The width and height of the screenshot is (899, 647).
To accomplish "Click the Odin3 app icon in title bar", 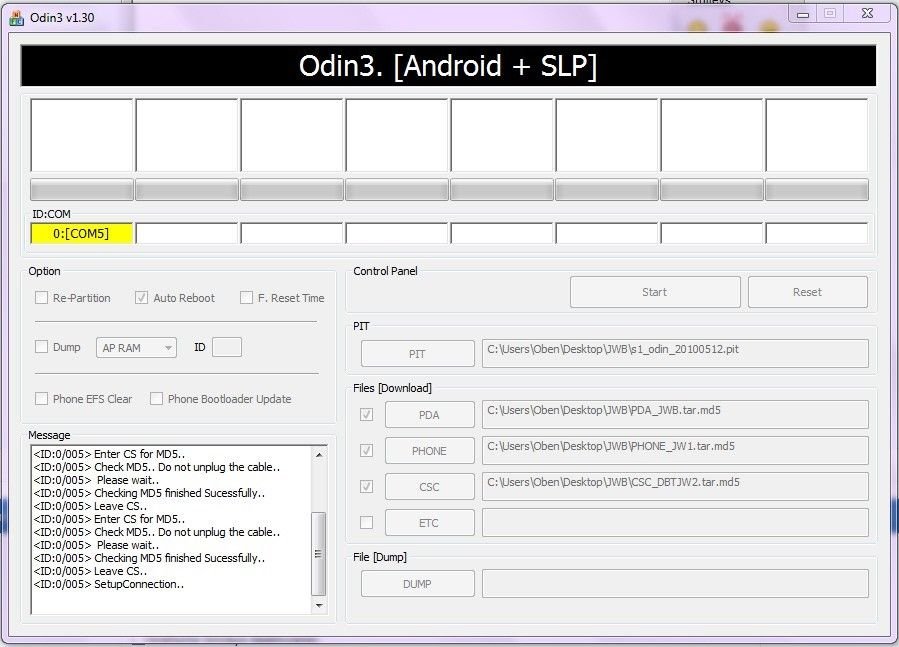I will coord(16,18).
